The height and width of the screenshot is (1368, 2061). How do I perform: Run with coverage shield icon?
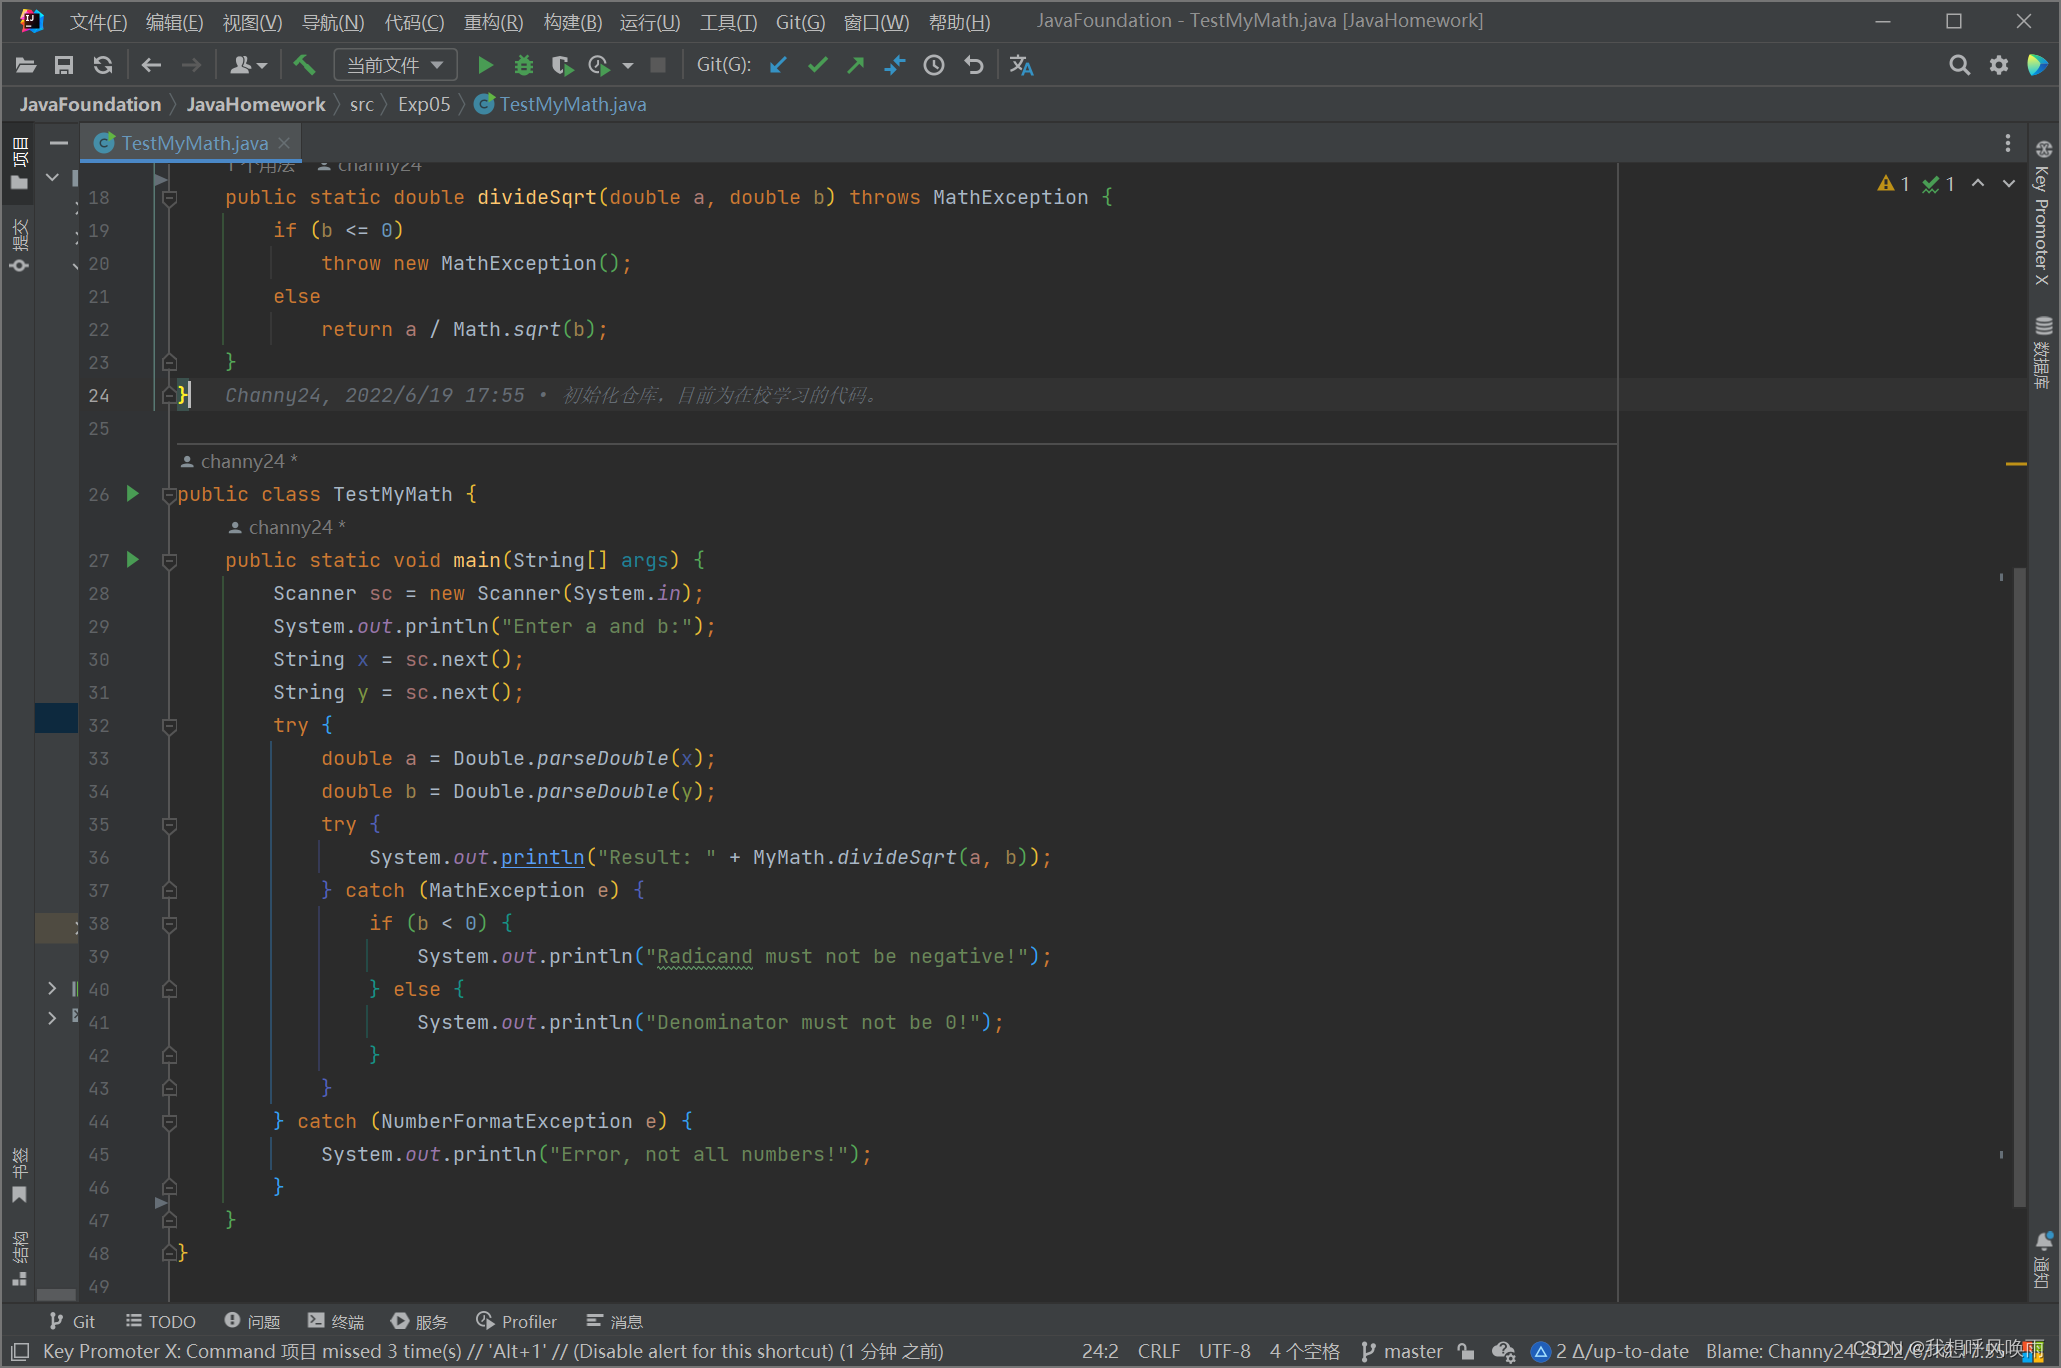(562, 65)
